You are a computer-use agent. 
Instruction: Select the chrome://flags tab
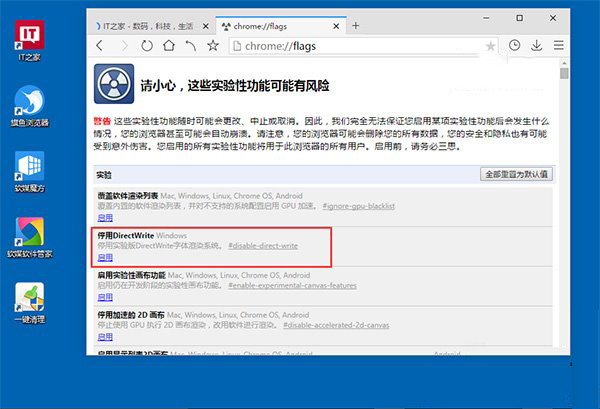point(281,26)
